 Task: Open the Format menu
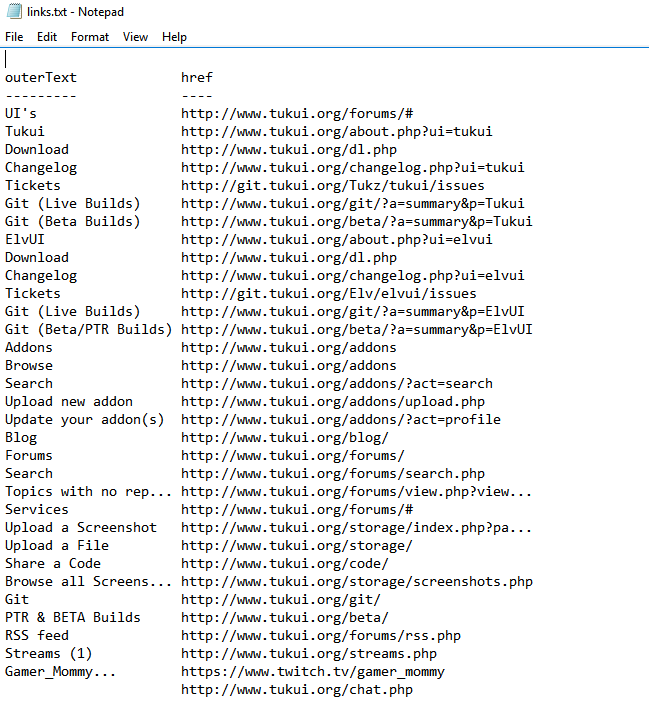pyautogui.click(x=90, y=37)
